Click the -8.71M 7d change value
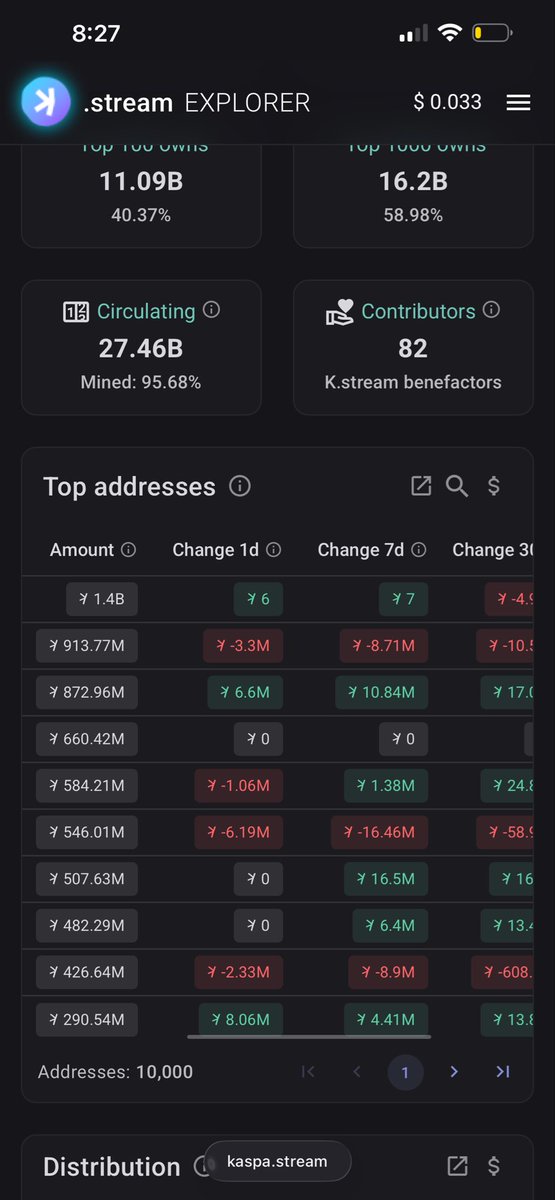 point(384,646)
